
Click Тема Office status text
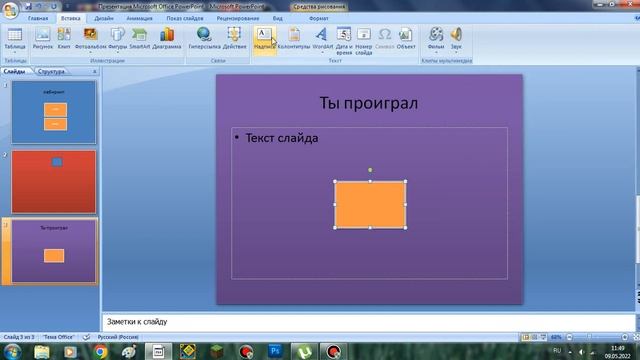coord(58,337)
